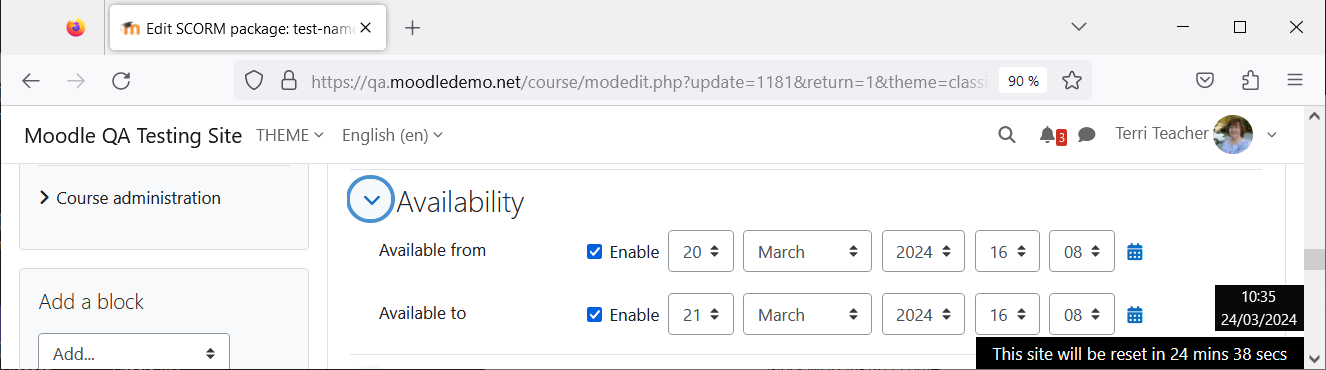Open calendar picker for Available from
Image resolution: width=1326 pixels, height=370 pixels.
coord(1135,252)
